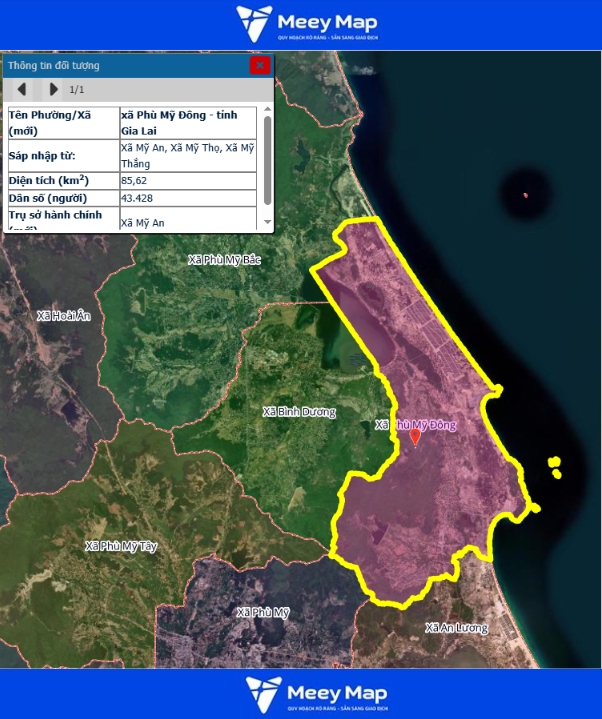Click the Meey Map logo in bottom banner
602x719 pixels.
(300, 694)
